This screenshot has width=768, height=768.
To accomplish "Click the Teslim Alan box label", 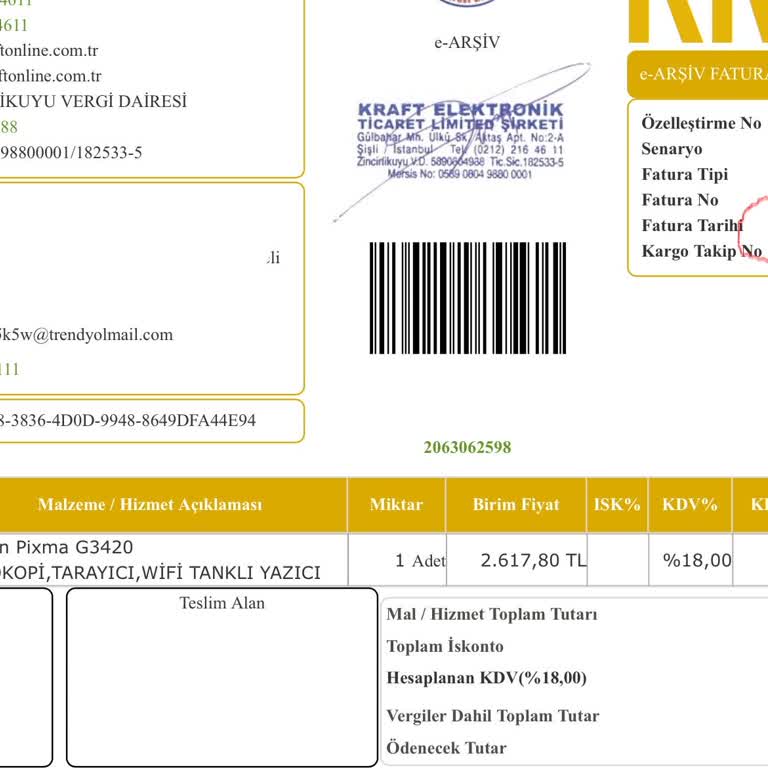I will (222, 603).
